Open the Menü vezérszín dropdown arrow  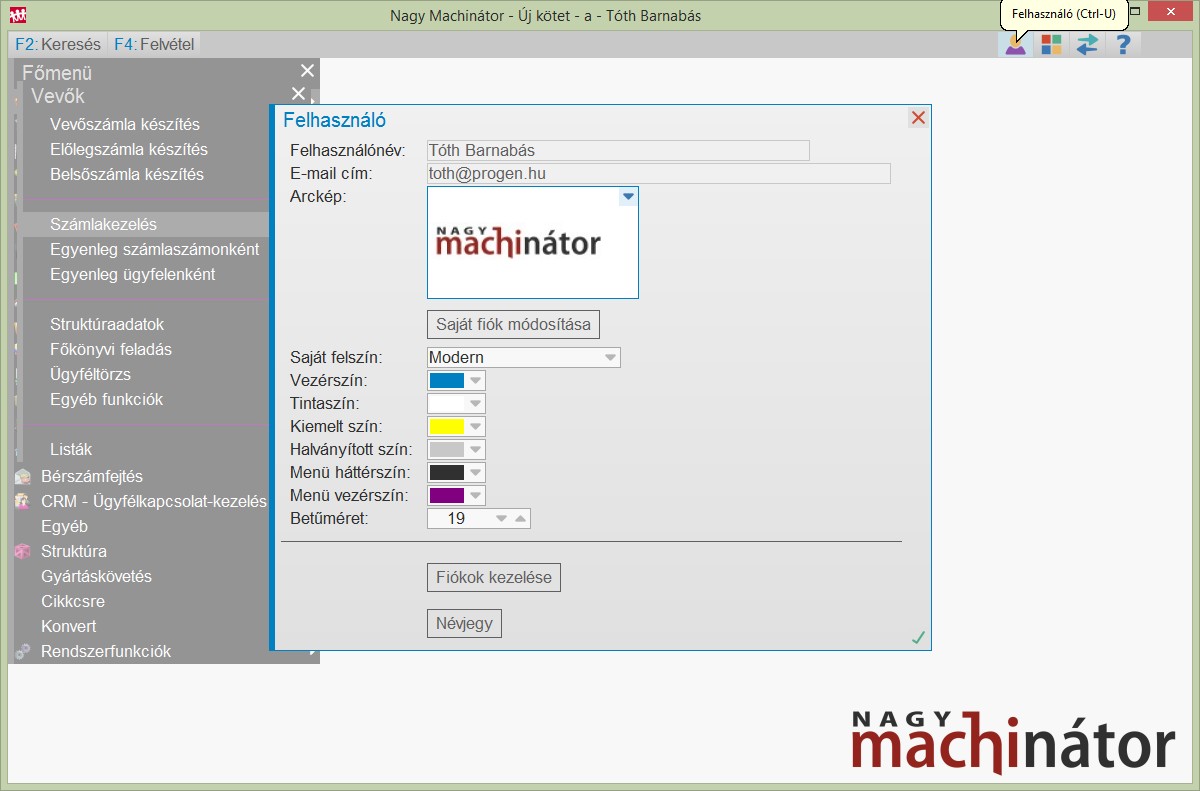[476, 496]
